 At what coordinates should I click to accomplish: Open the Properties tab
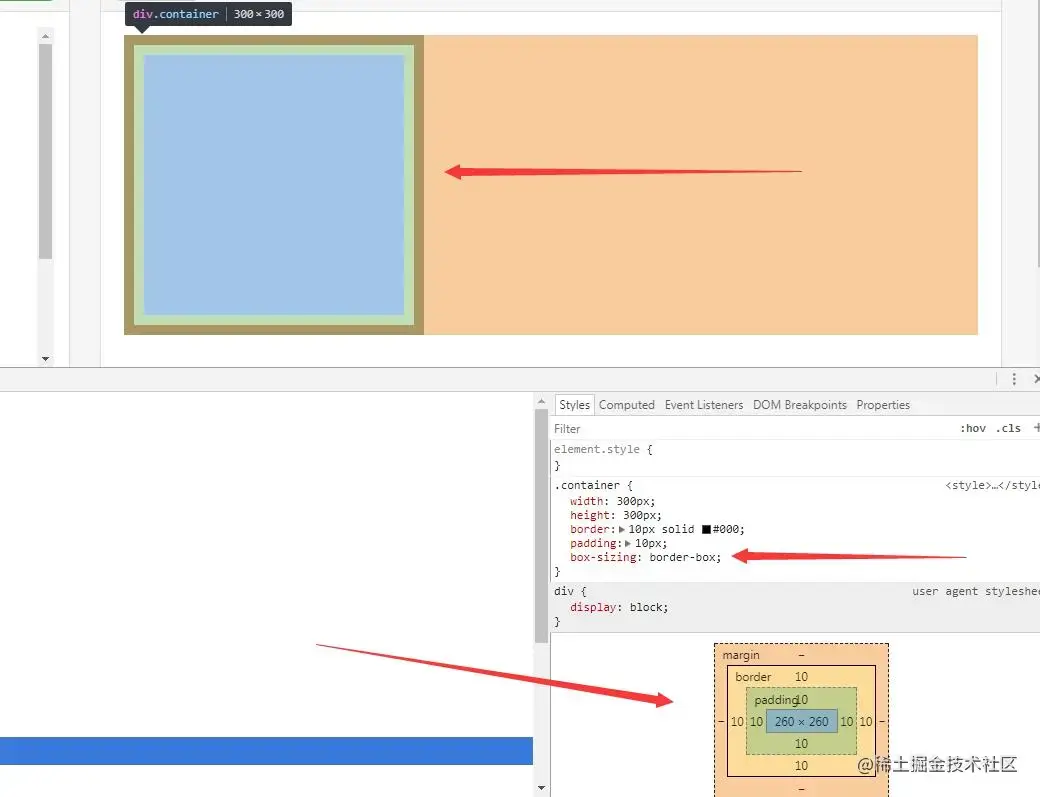click(x=883, y=404)
